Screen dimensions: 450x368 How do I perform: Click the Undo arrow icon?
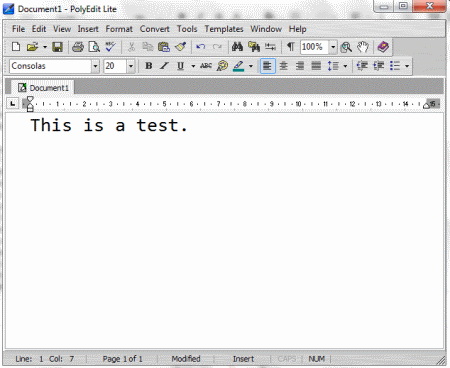(x=200, y=47)
